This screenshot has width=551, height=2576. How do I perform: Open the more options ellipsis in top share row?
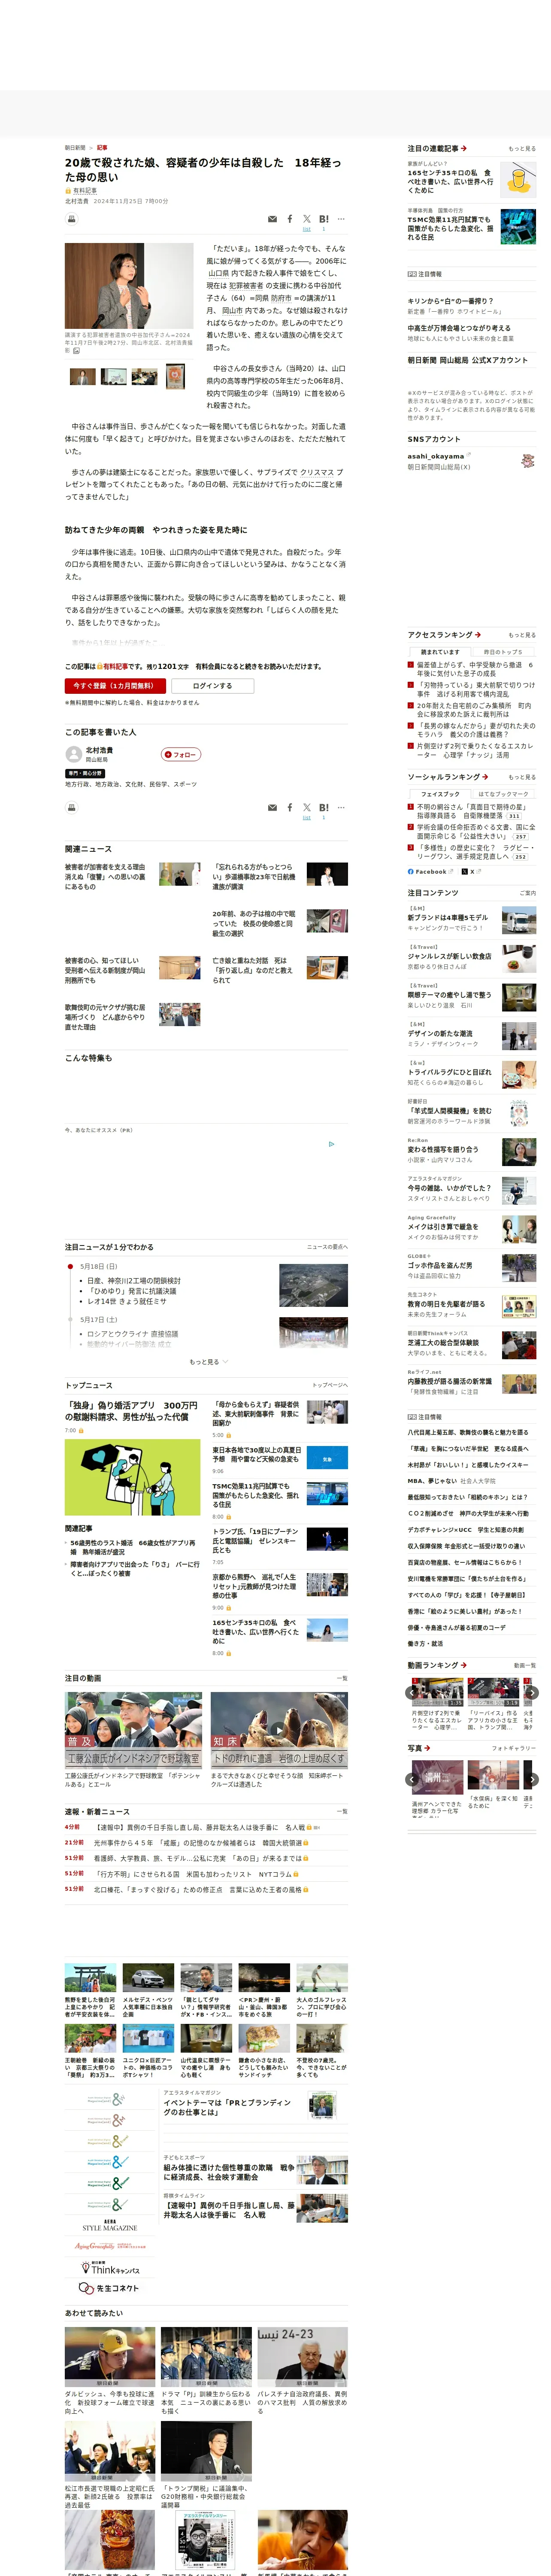coord(341,219)
